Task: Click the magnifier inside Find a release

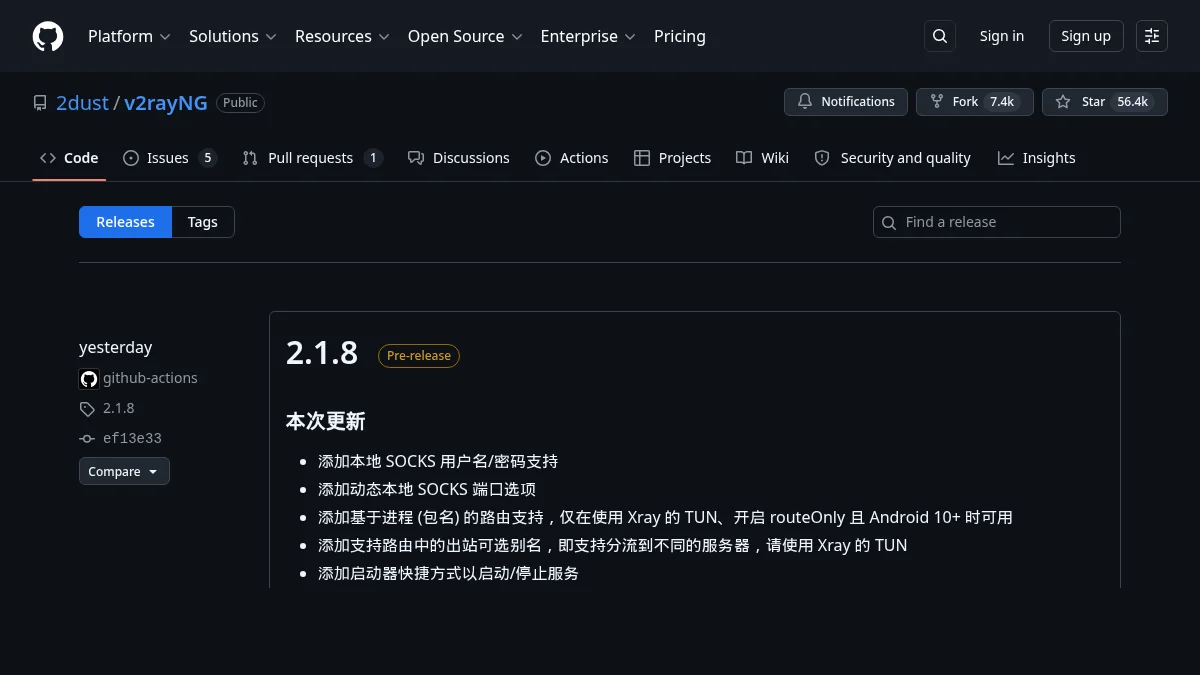Action: click(x=890, y=222)
